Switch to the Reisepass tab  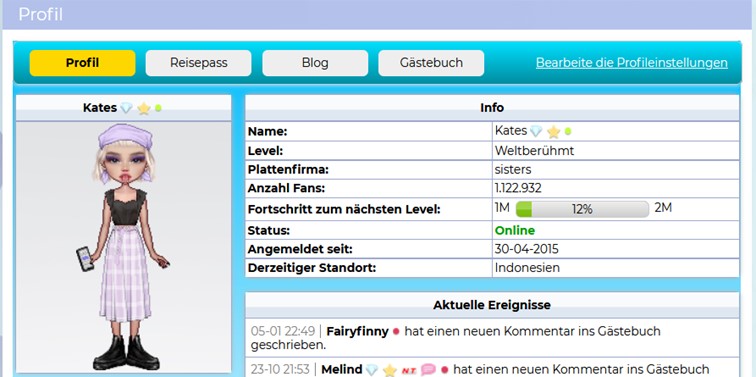[x=199, y=63]
